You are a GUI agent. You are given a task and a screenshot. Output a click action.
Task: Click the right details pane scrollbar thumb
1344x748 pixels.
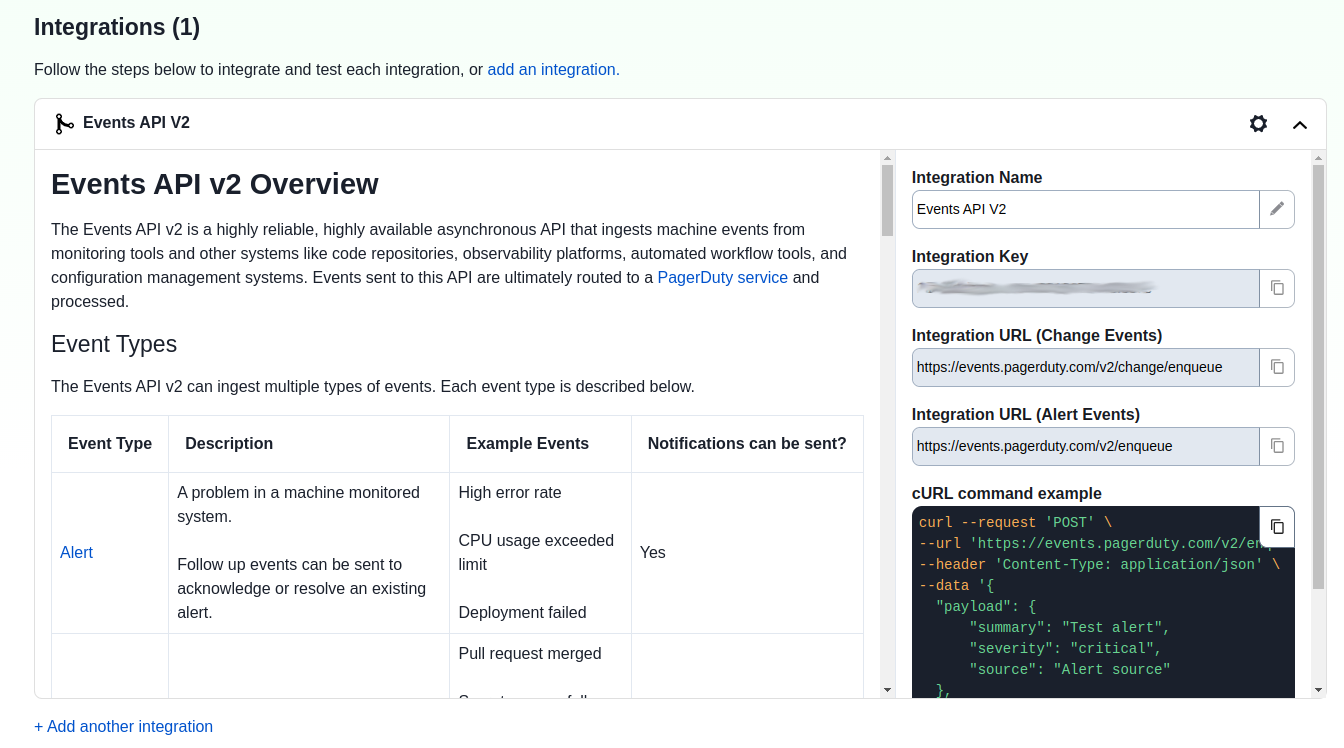tap(1318, 376)
